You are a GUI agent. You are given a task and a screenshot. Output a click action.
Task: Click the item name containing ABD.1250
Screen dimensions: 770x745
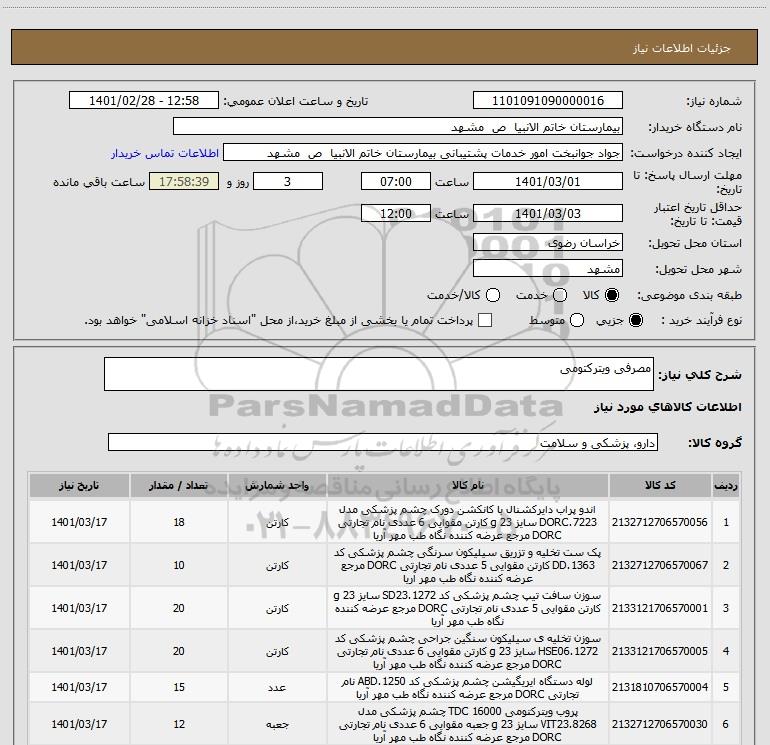point(468,688)
